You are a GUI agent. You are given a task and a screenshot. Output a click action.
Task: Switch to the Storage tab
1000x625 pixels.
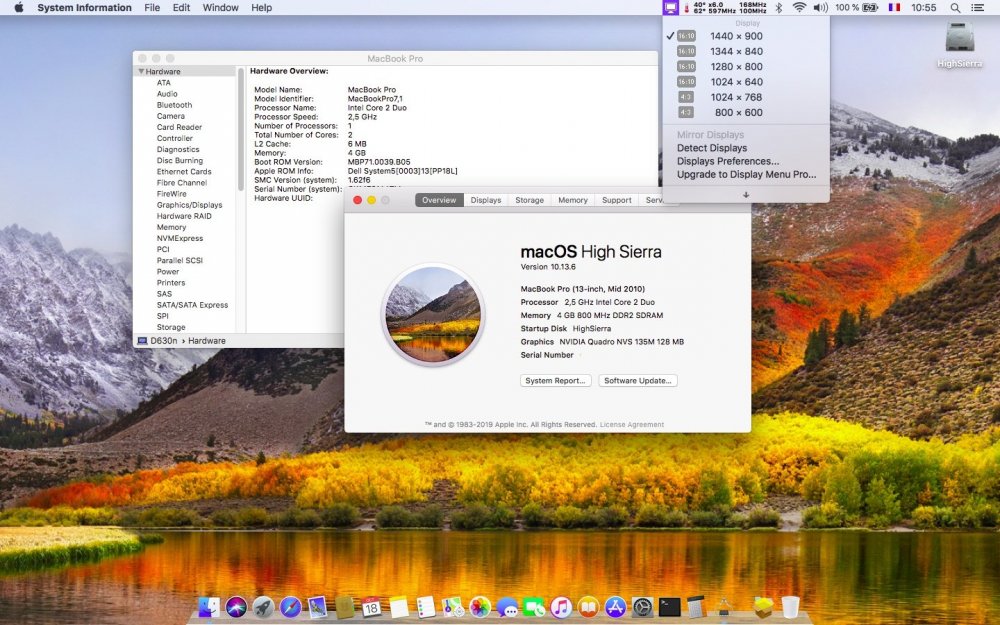[530, 199]
